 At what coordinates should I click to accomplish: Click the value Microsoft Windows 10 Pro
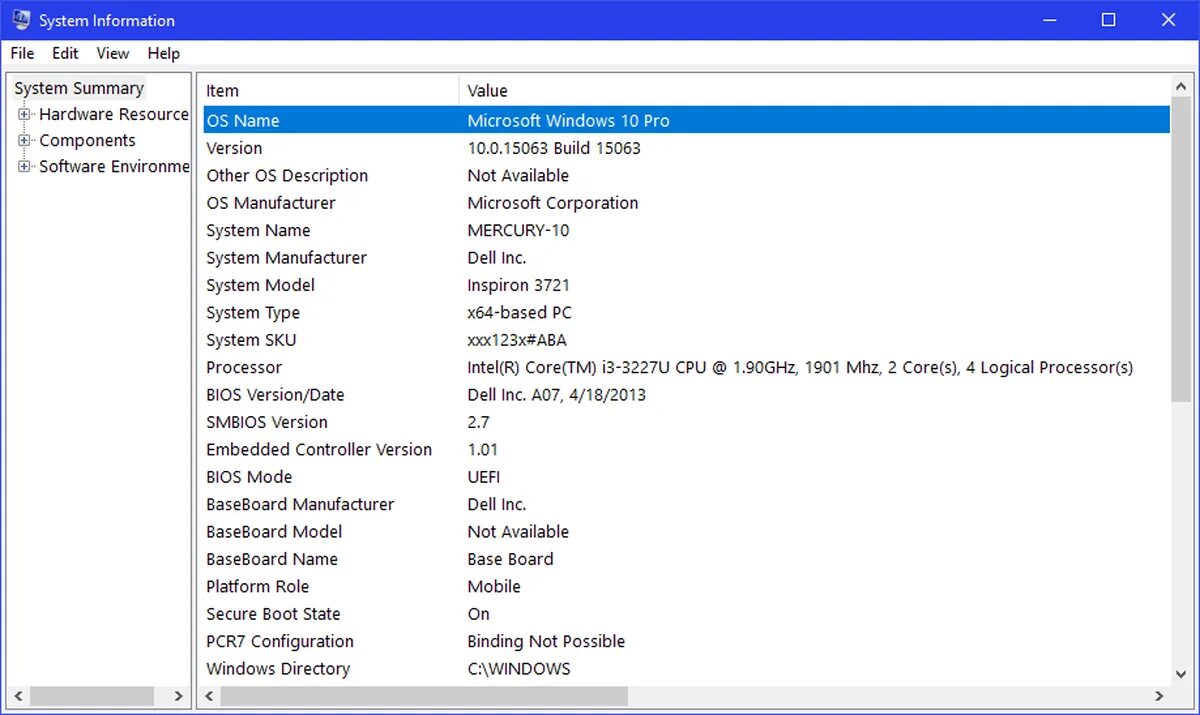click(568, 120)
